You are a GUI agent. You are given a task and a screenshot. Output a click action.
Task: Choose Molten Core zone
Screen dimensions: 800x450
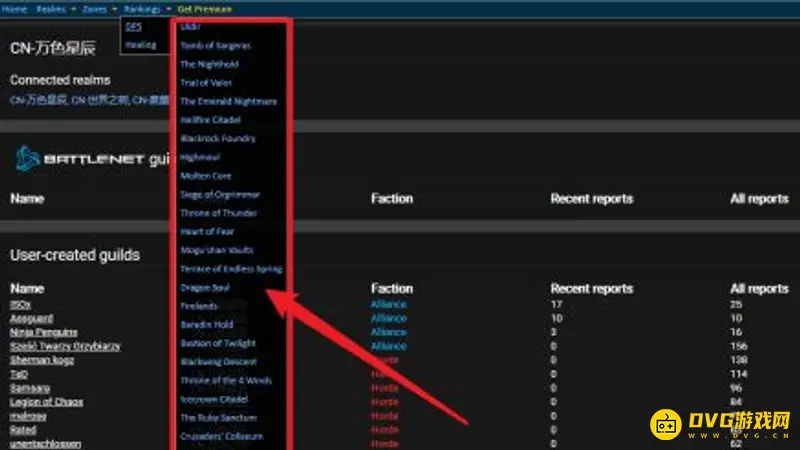click(206, 176)
